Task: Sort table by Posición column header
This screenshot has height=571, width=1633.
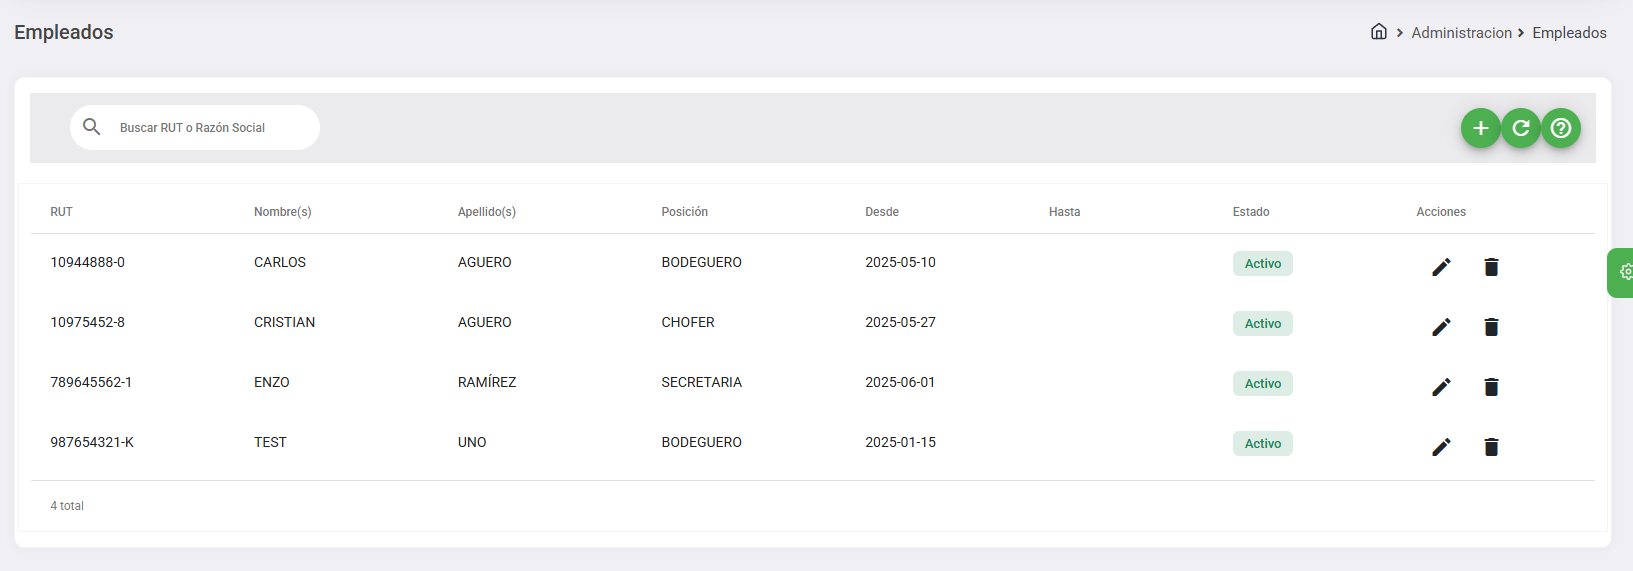Action: click(684, 212)
